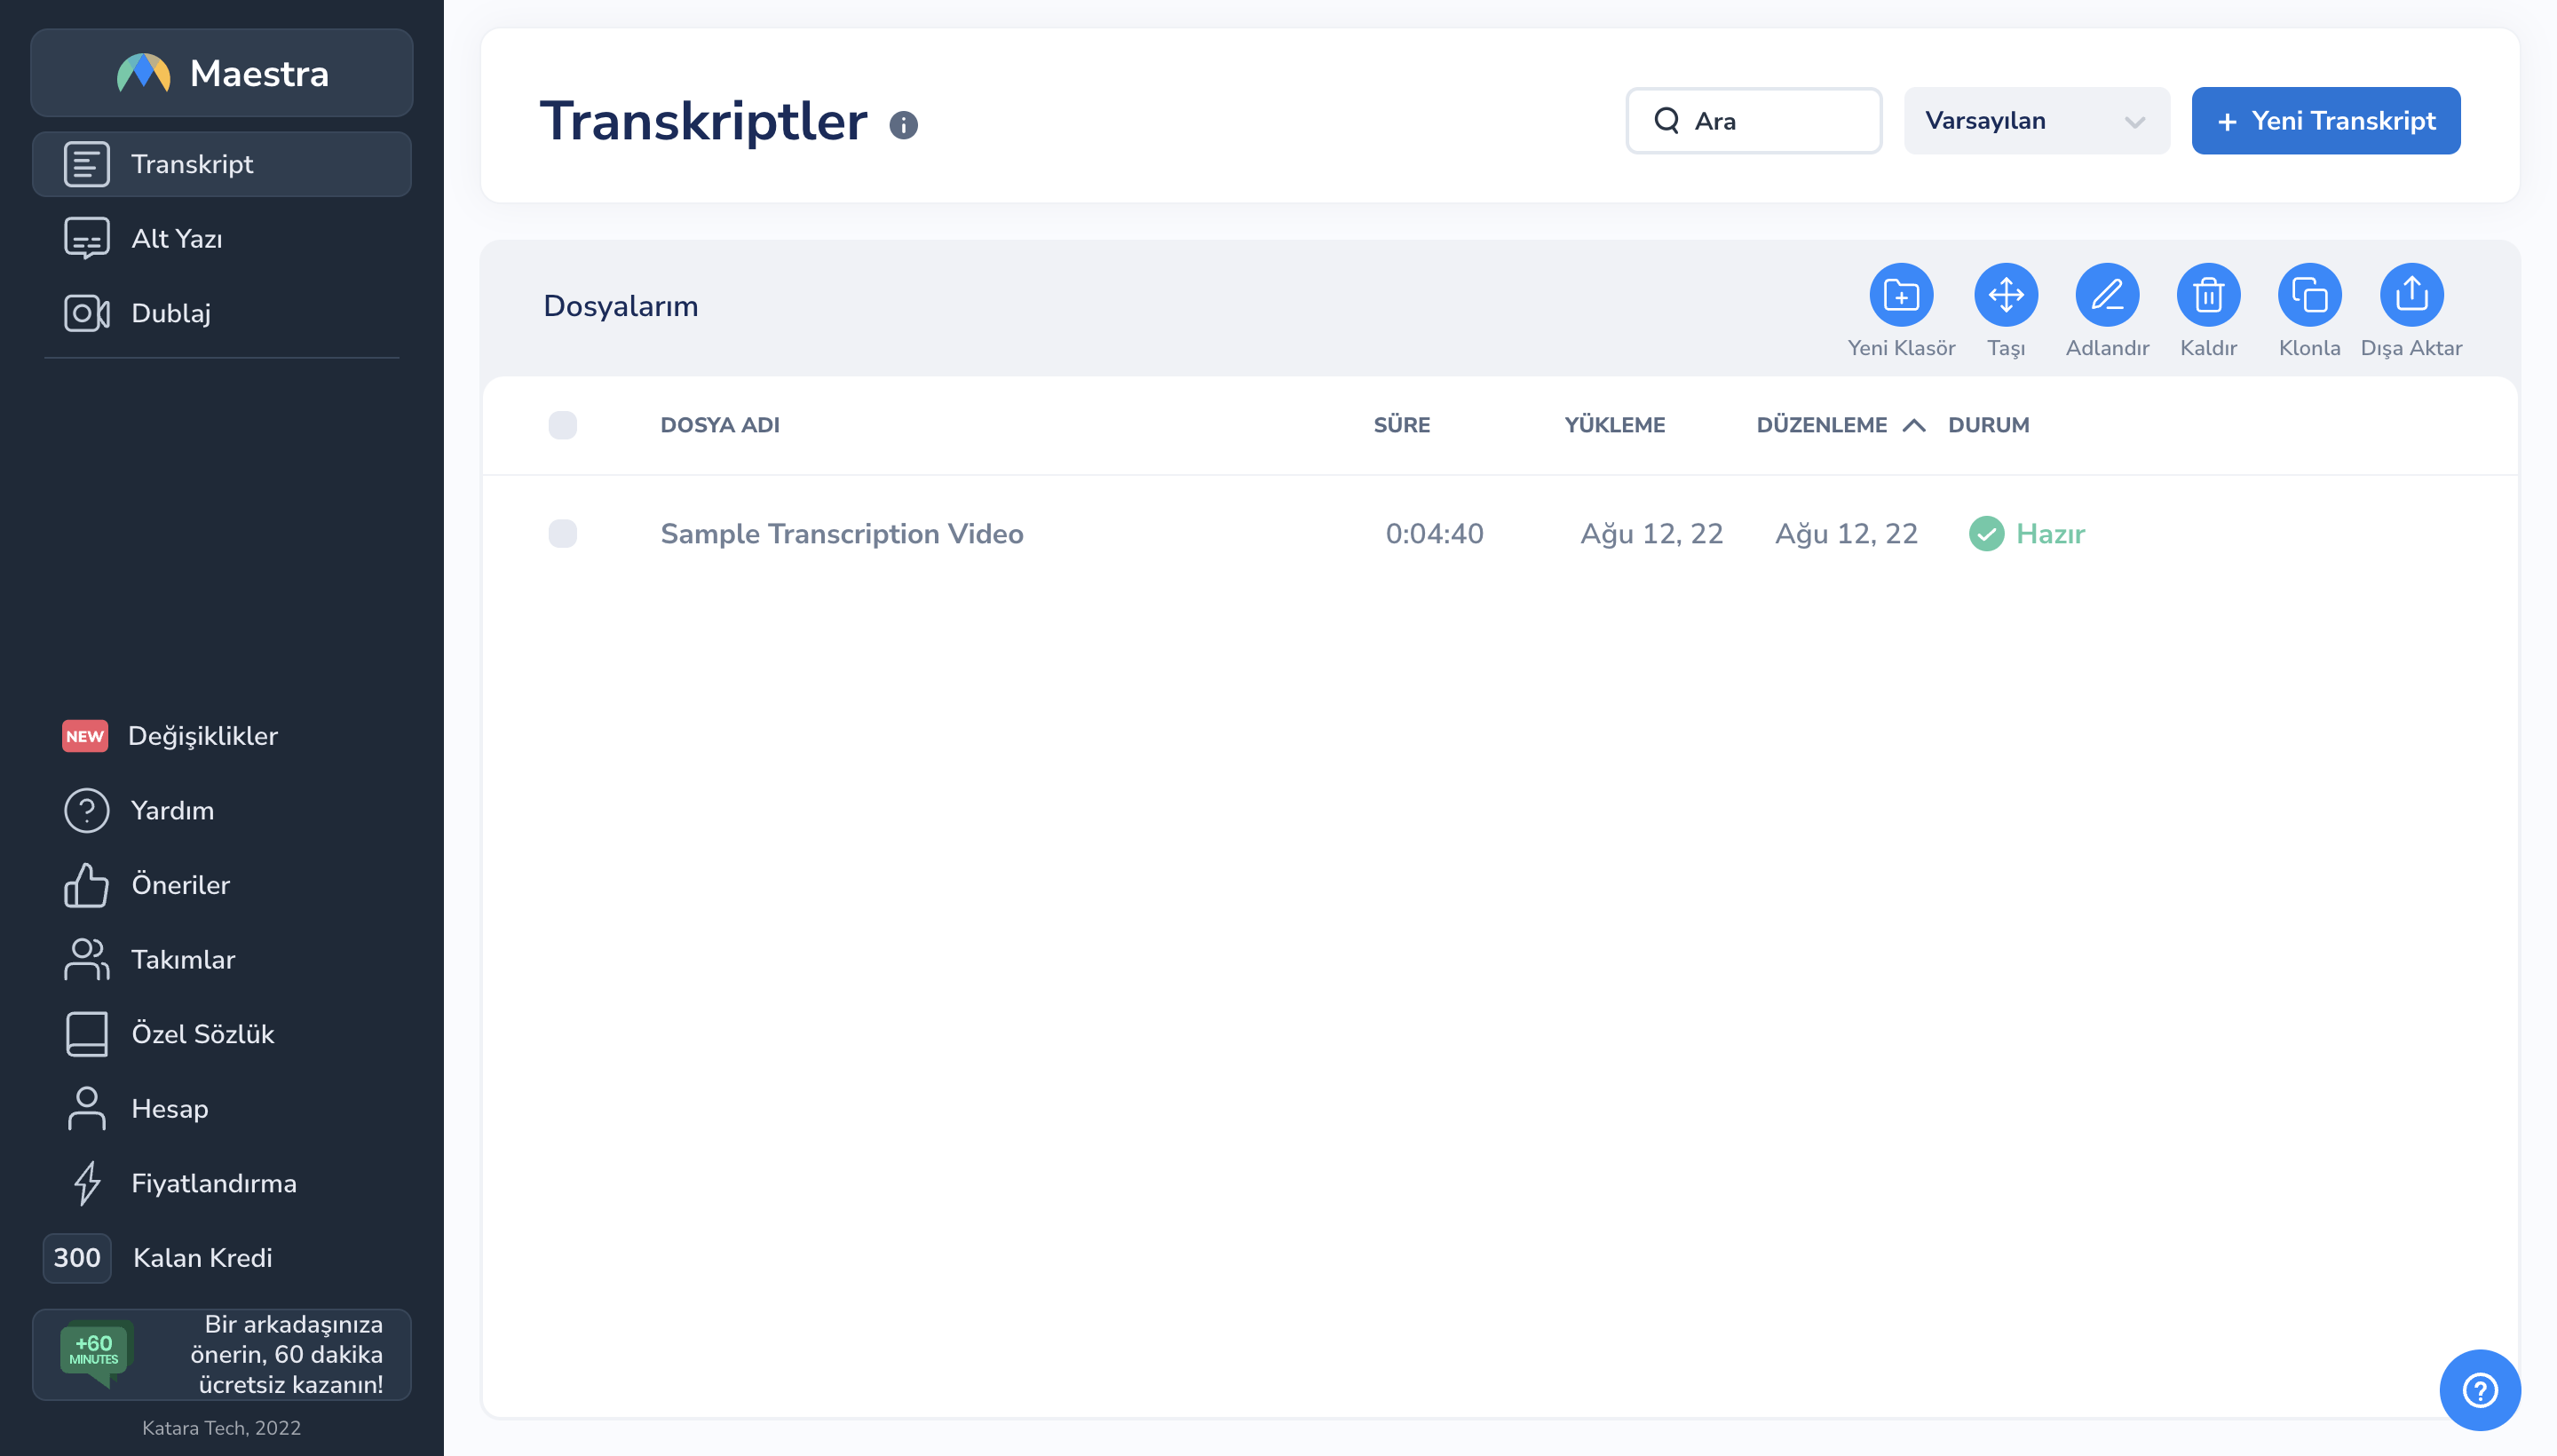Click the Yeni Klasör folder icon
The height and width of the screenshot is (1456, 2557).
click(1900, 295)
